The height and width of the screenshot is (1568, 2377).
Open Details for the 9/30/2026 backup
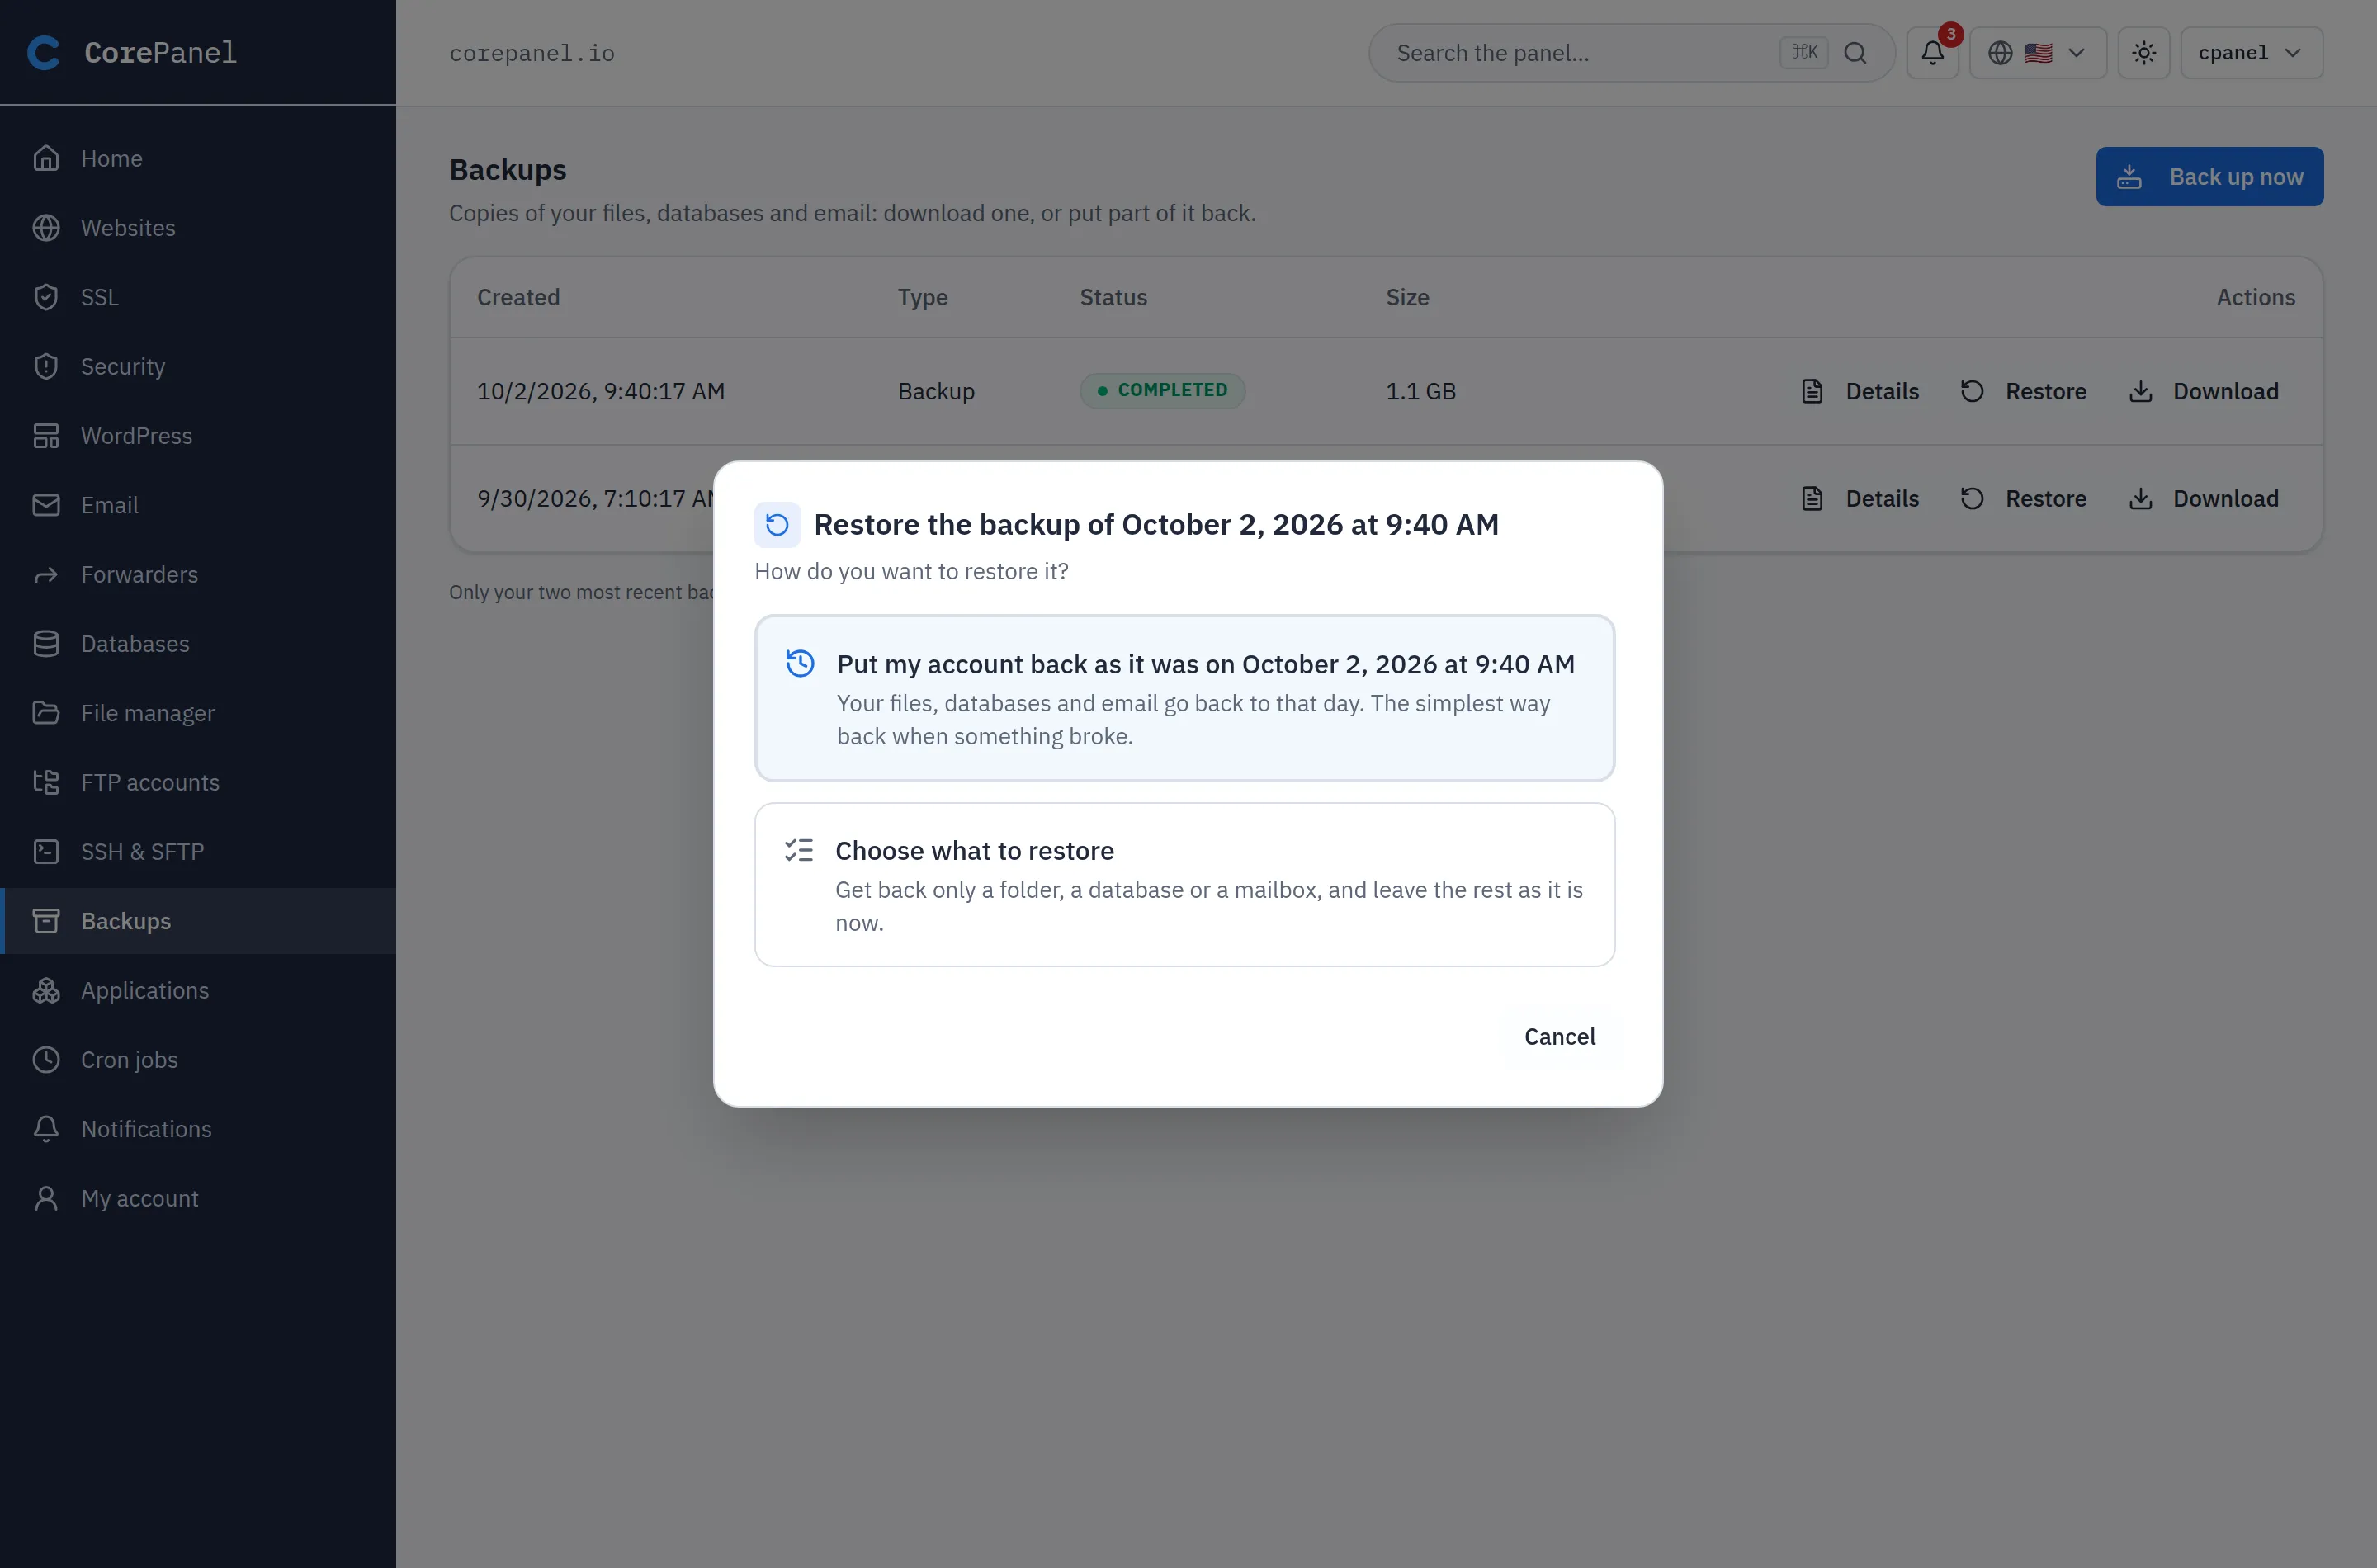pyautogui.click(x=1859, y=498)
